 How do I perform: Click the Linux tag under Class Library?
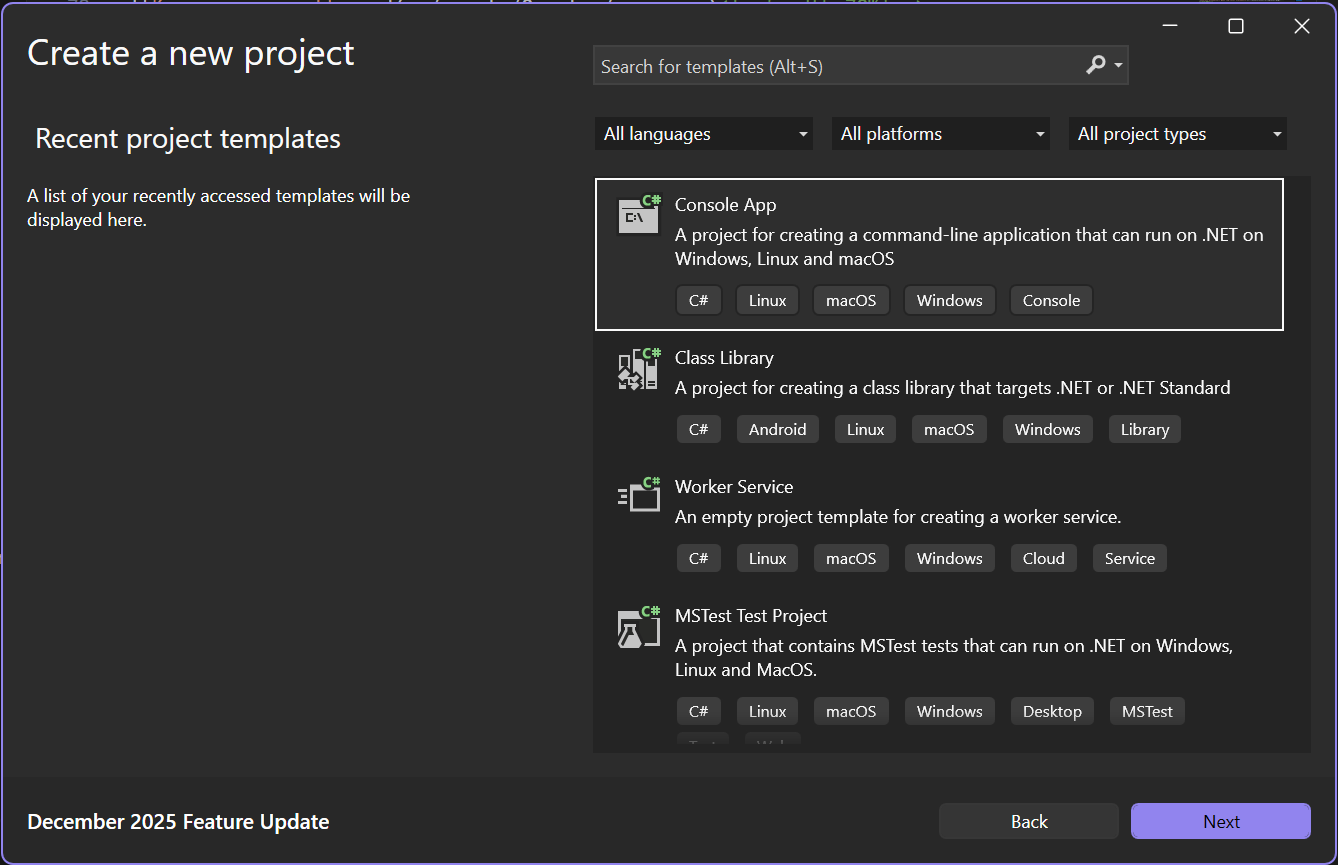tap(866, 429)
